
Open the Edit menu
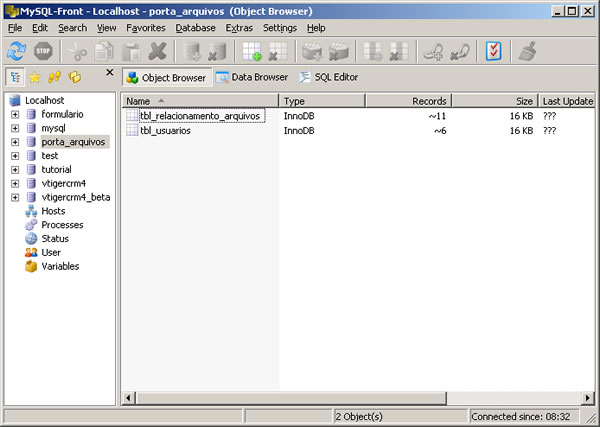pyautogui.click(x=40, y=28)
